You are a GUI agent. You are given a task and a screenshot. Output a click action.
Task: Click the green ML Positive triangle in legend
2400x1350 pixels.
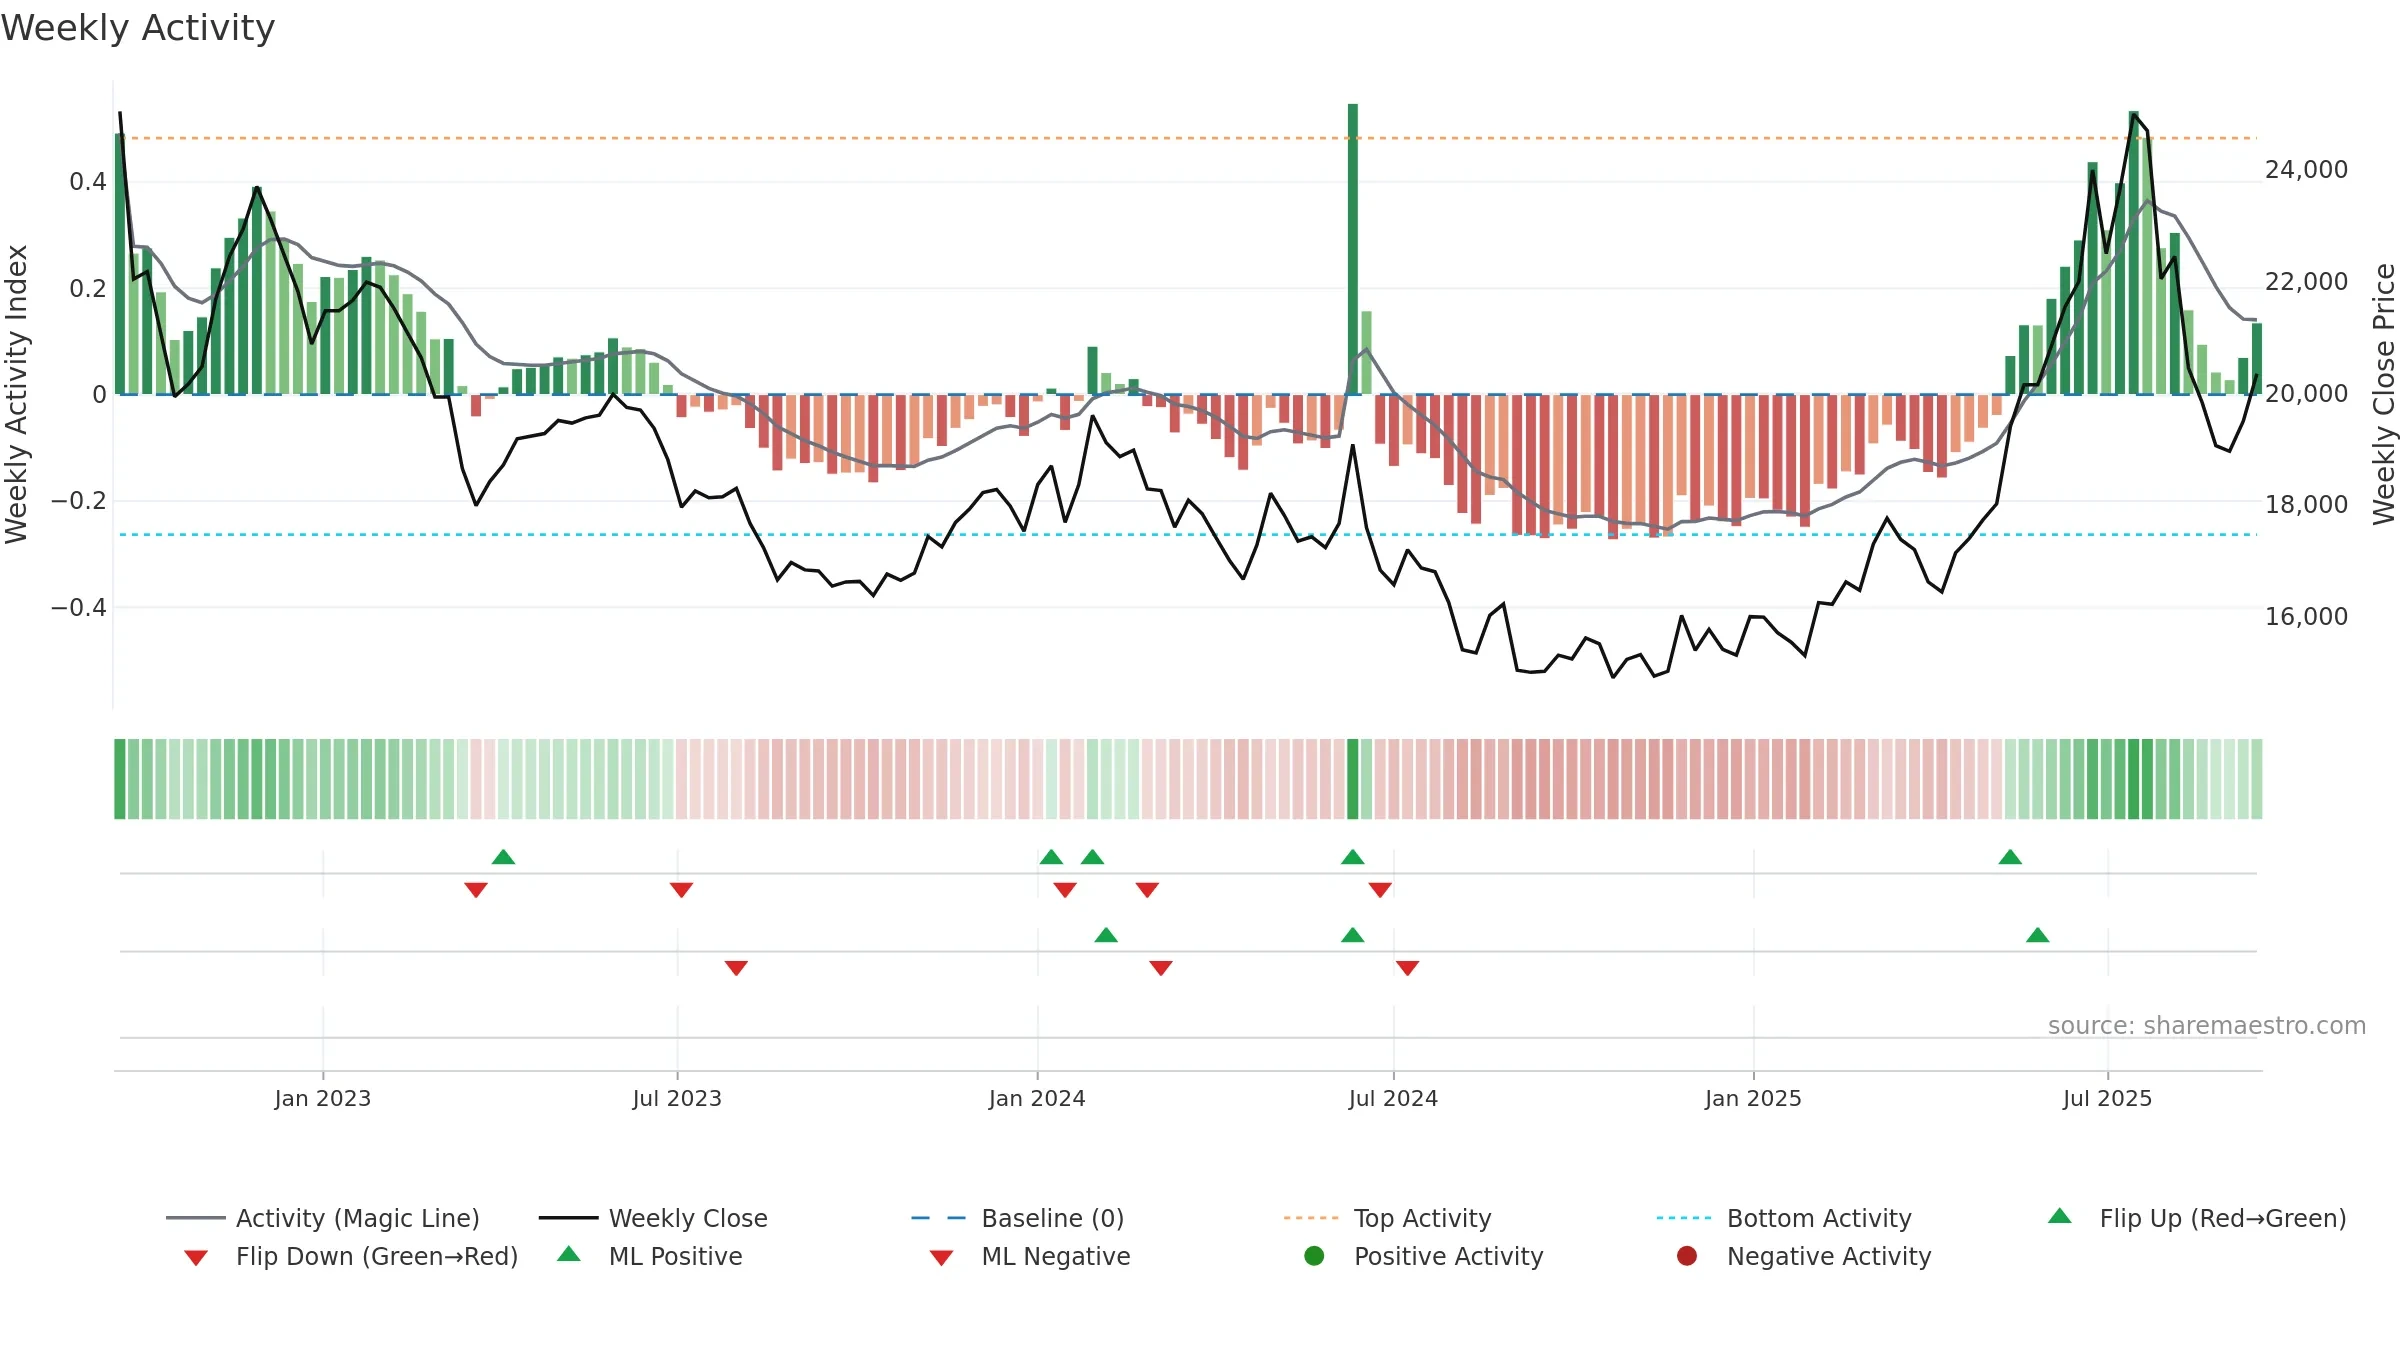click(569, 1254)
